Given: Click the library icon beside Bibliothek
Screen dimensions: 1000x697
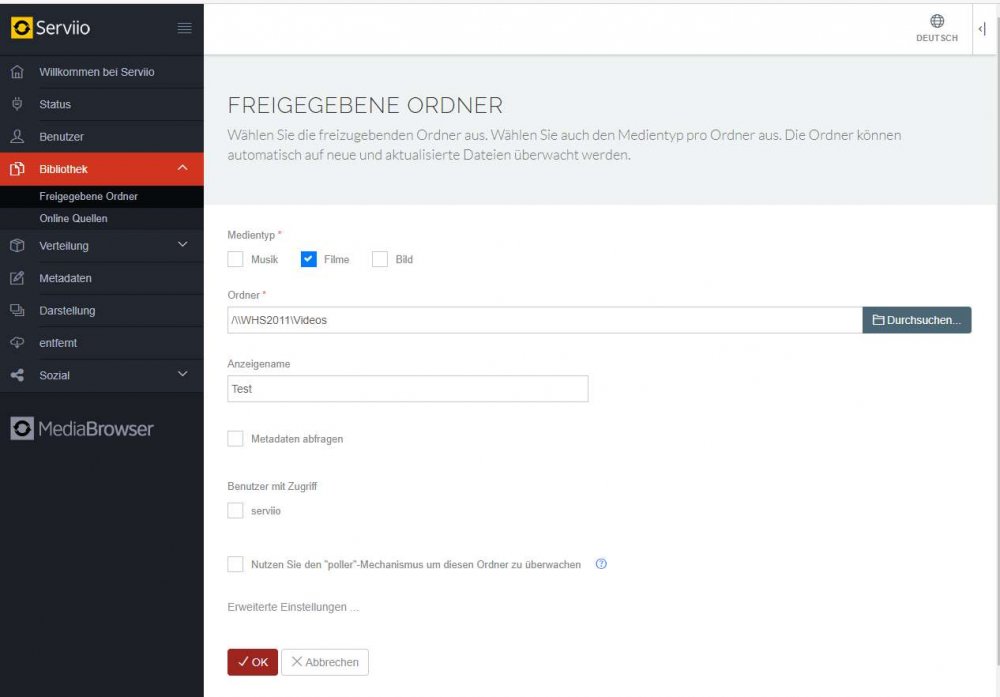Looking at the screenshot, I should [17, 169].
